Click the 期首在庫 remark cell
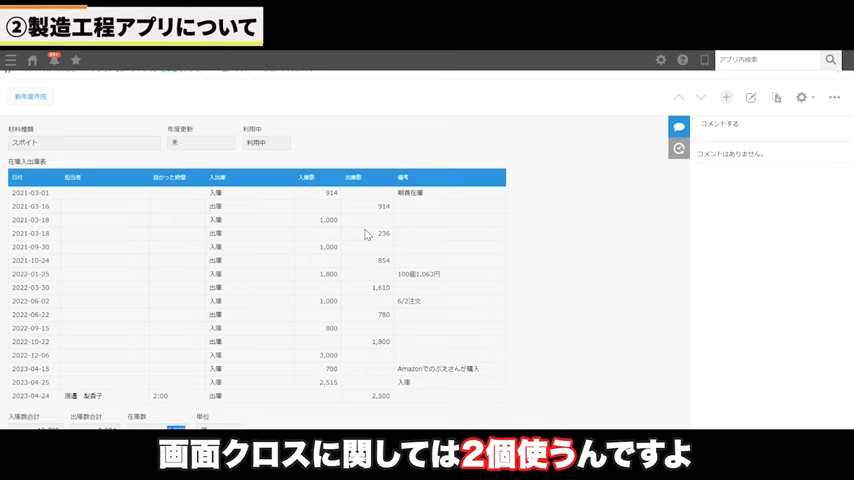 (410, 193)
